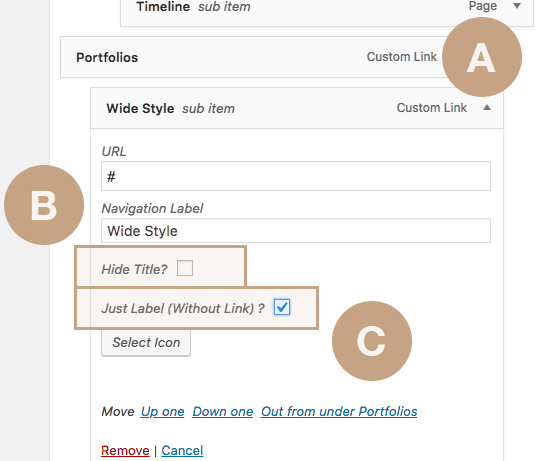Click the Just Label (Without Link) text
Viewport: 560px width, 461px height.
pyautogui.click(x=183, y=308)
